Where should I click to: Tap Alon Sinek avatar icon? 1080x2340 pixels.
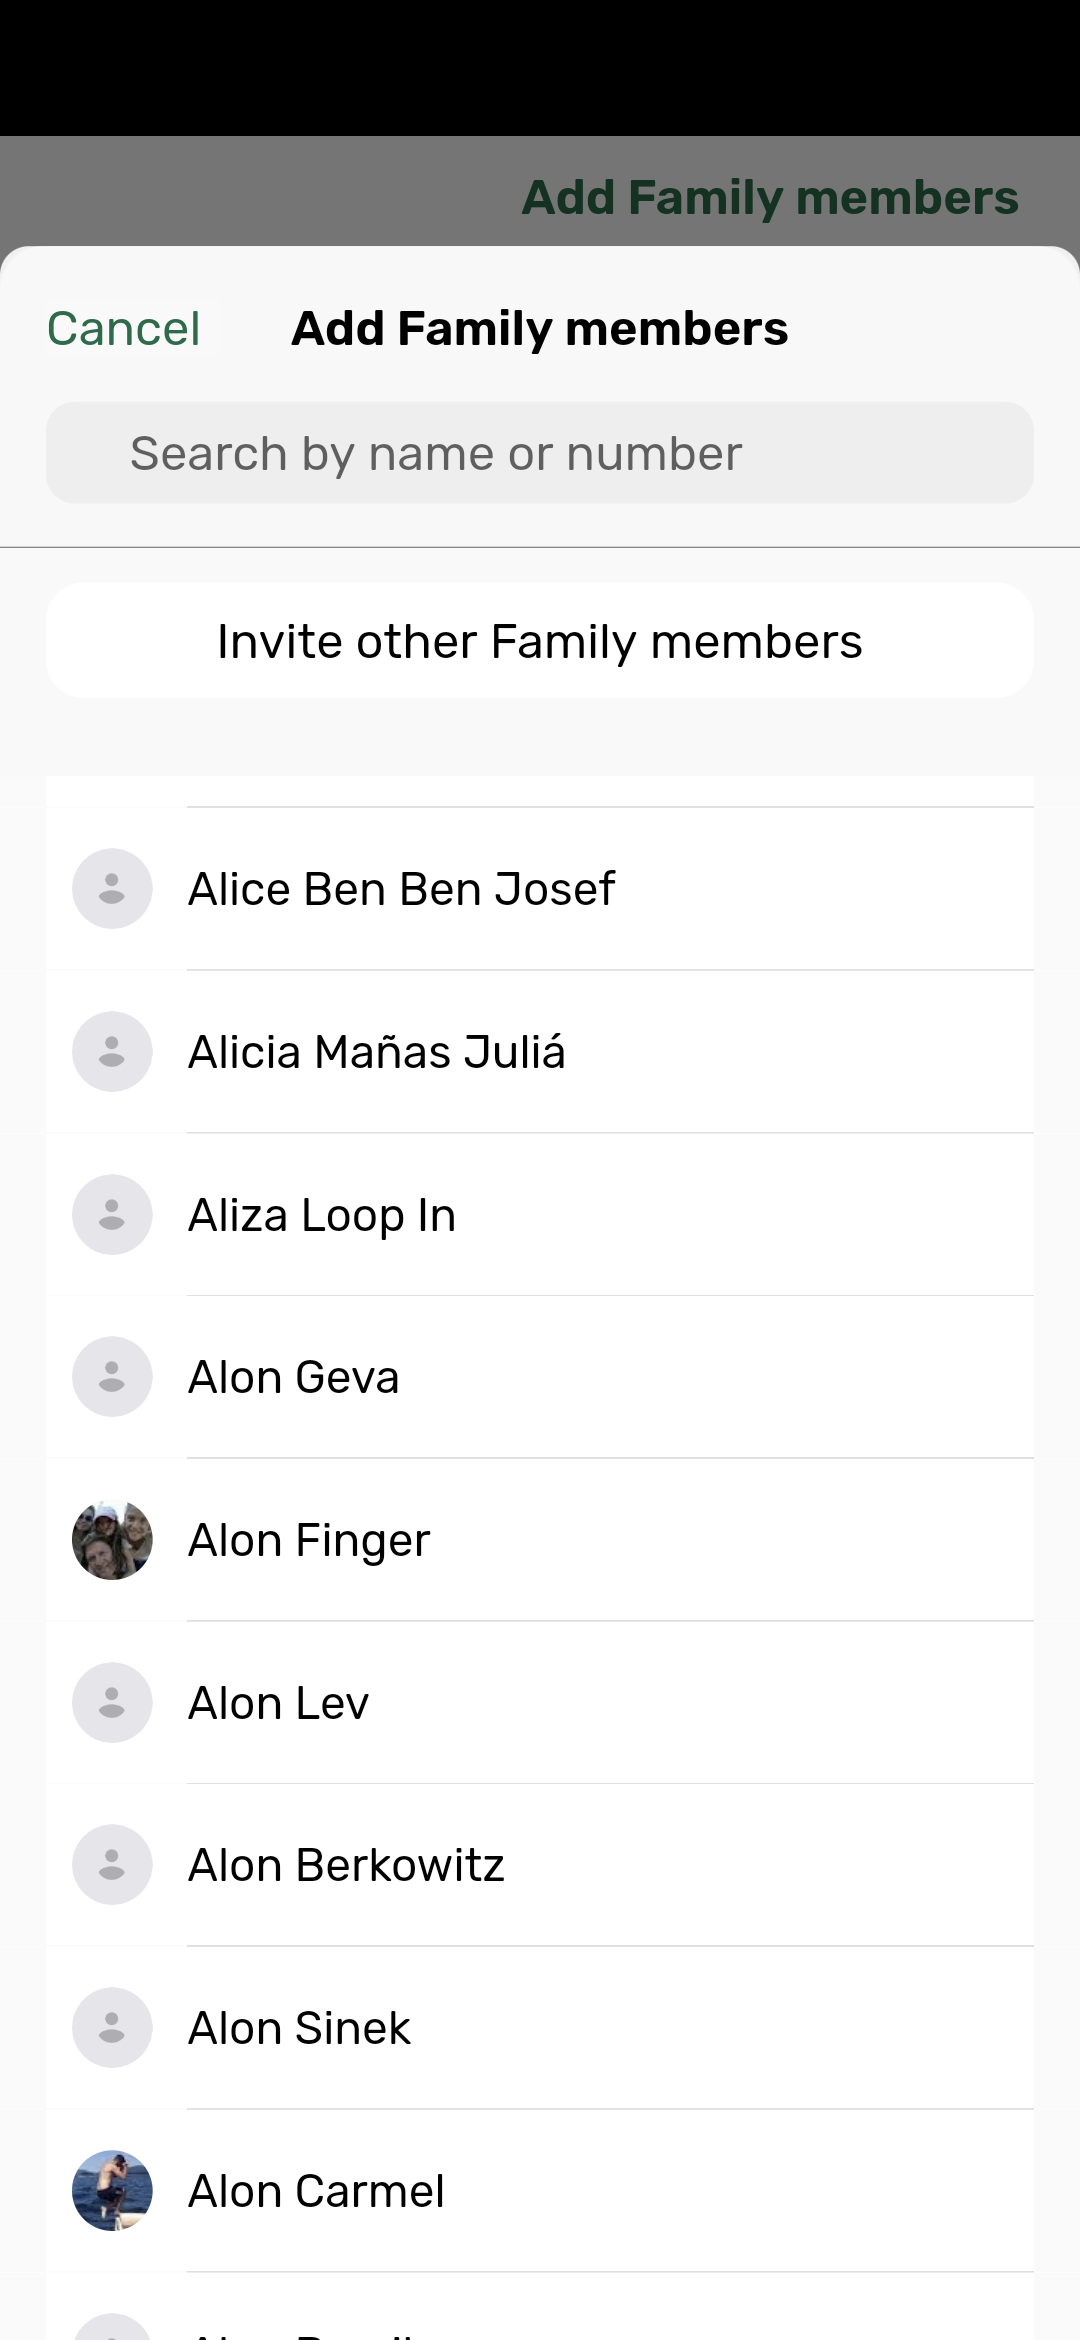[112, 2028]
